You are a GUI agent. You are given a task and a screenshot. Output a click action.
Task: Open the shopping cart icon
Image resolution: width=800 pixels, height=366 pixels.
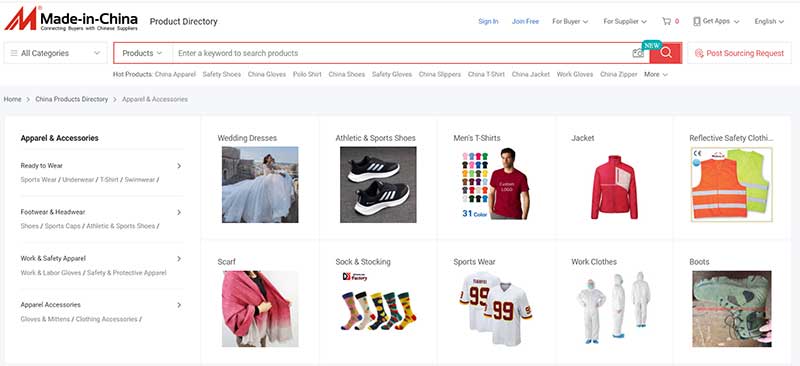(666, 21)
